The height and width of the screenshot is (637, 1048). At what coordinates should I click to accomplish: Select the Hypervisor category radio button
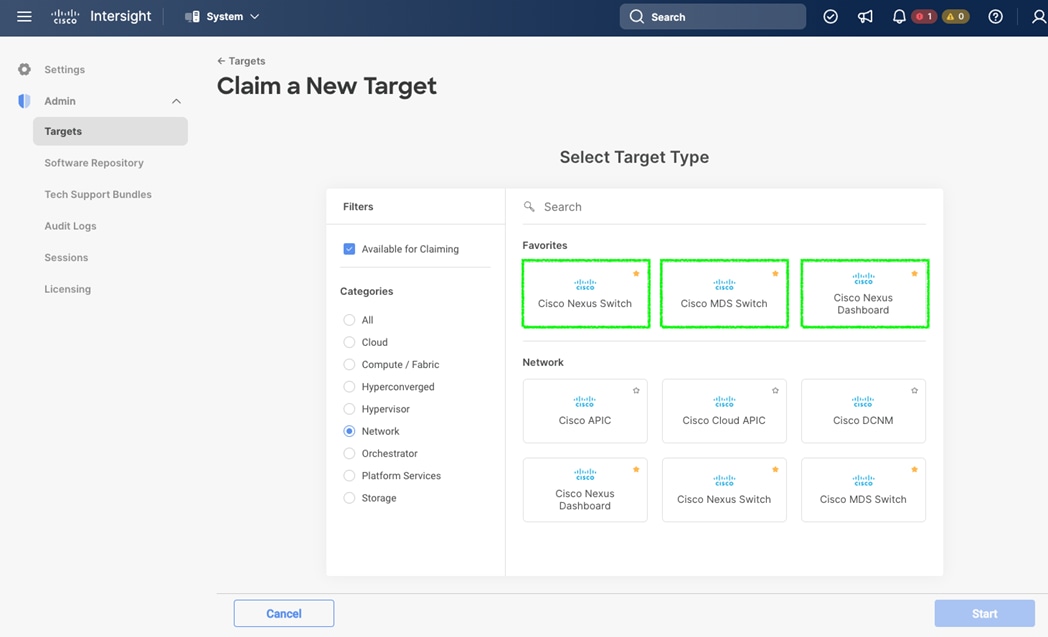(x=349, y=409)
